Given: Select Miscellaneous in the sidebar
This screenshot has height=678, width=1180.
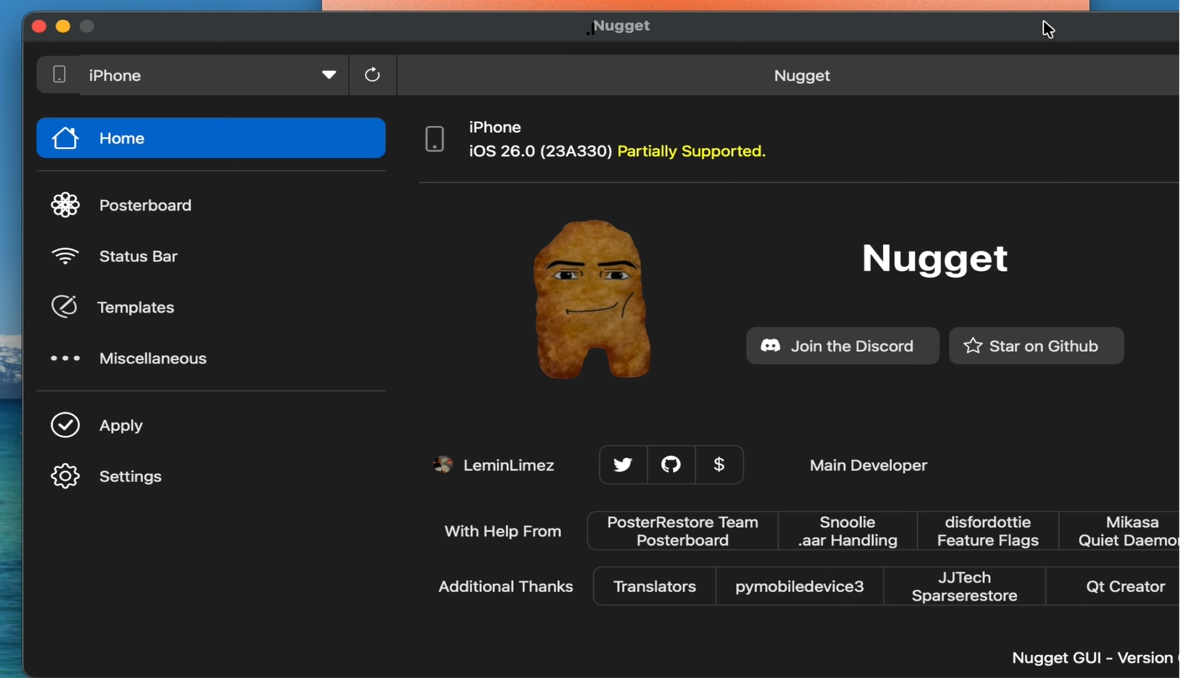Looking at the screenshot, I should point(211,358).
